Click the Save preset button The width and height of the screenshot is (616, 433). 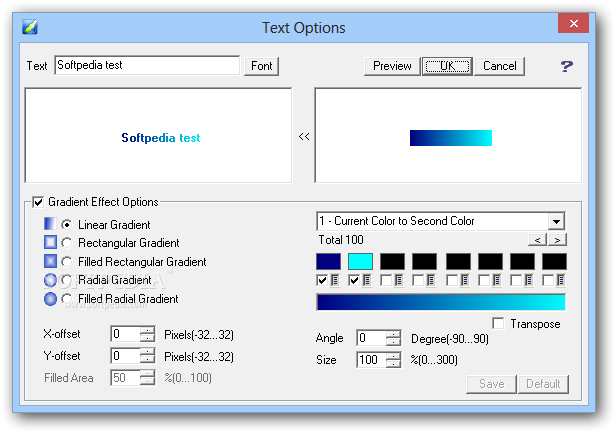tap(491, 384)
